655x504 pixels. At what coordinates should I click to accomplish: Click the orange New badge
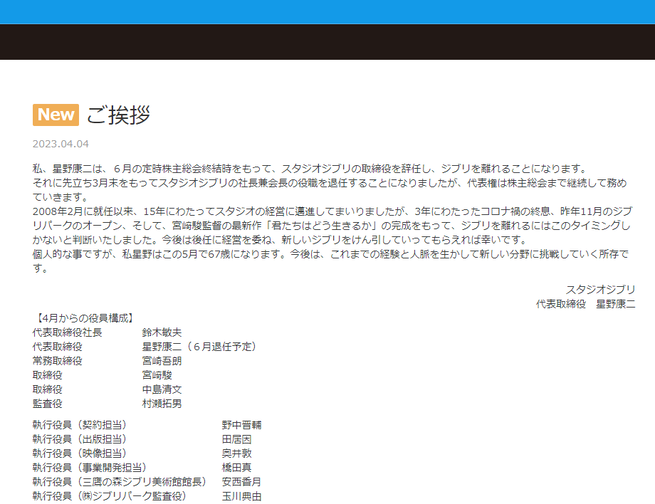(56, 115)
